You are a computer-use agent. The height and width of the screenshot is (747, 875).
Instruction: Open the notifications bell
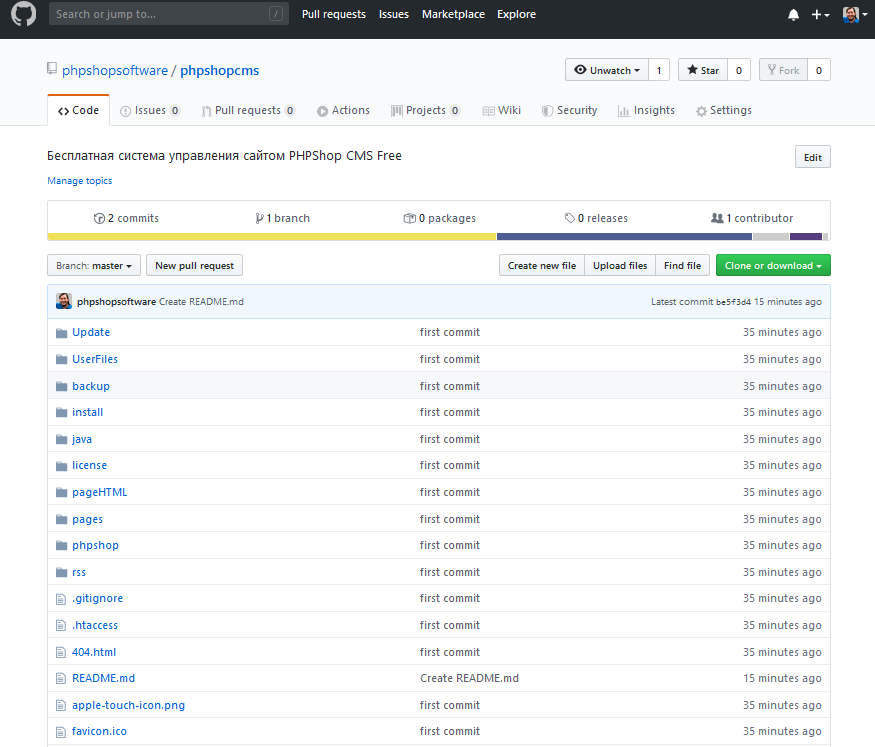[793, 15]
